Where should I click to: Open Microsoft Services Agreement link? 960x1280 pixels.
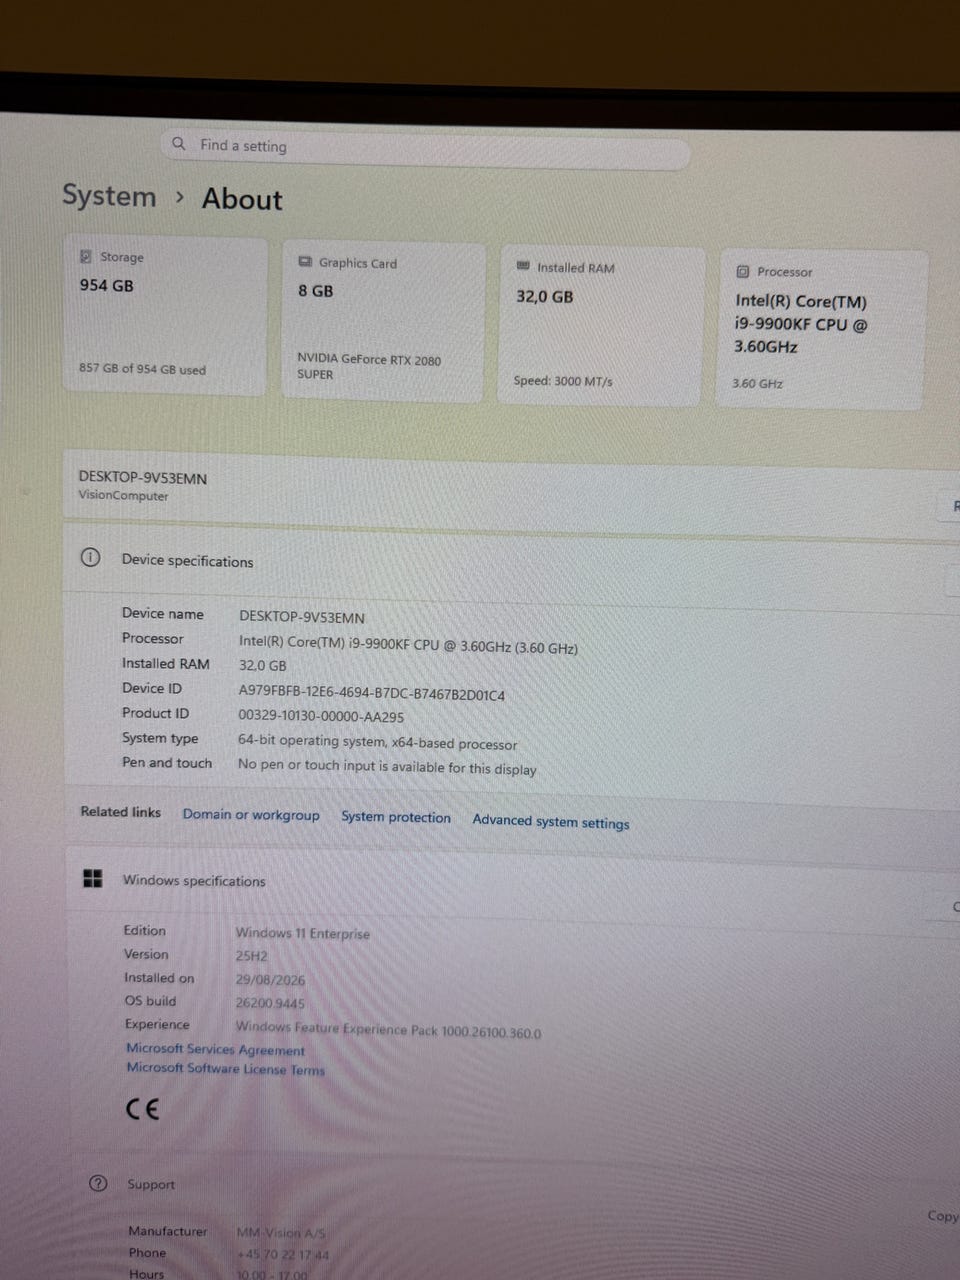pos(215,1049)
